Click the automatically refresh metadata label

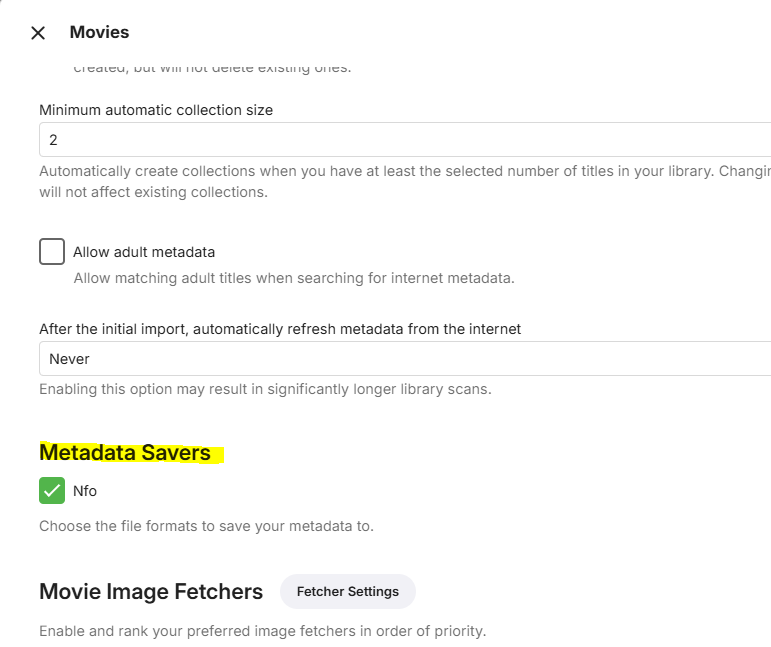pyautogui.click(x=280, y=328)
